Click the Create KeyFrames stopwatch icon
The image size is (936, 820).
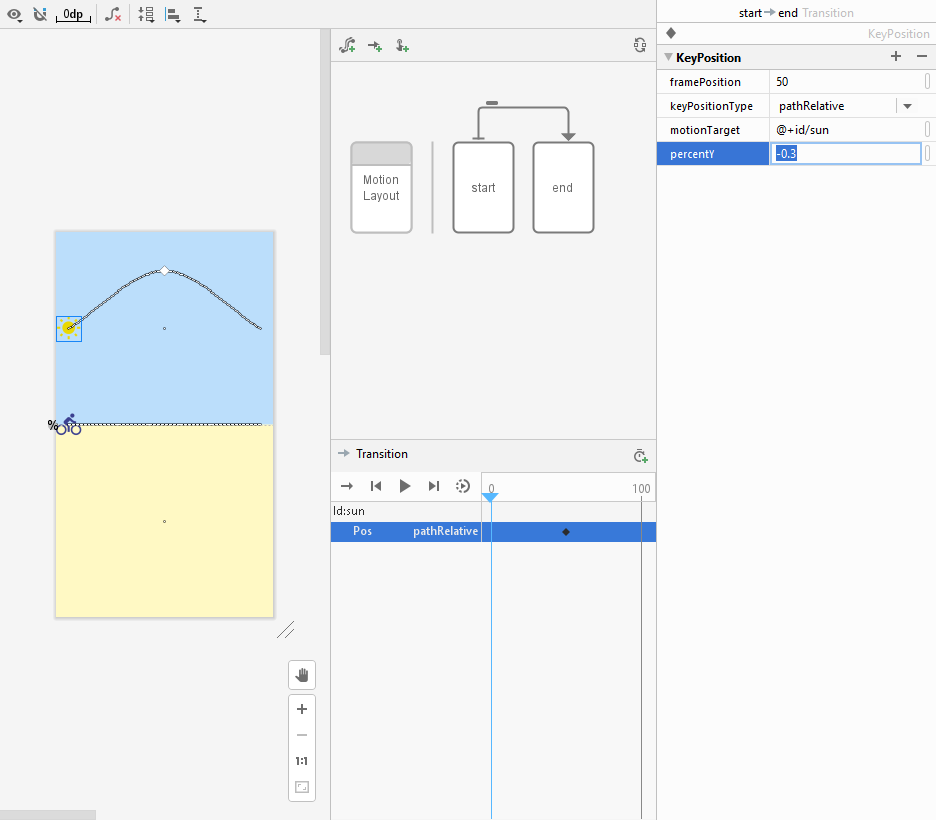point(640,455)
